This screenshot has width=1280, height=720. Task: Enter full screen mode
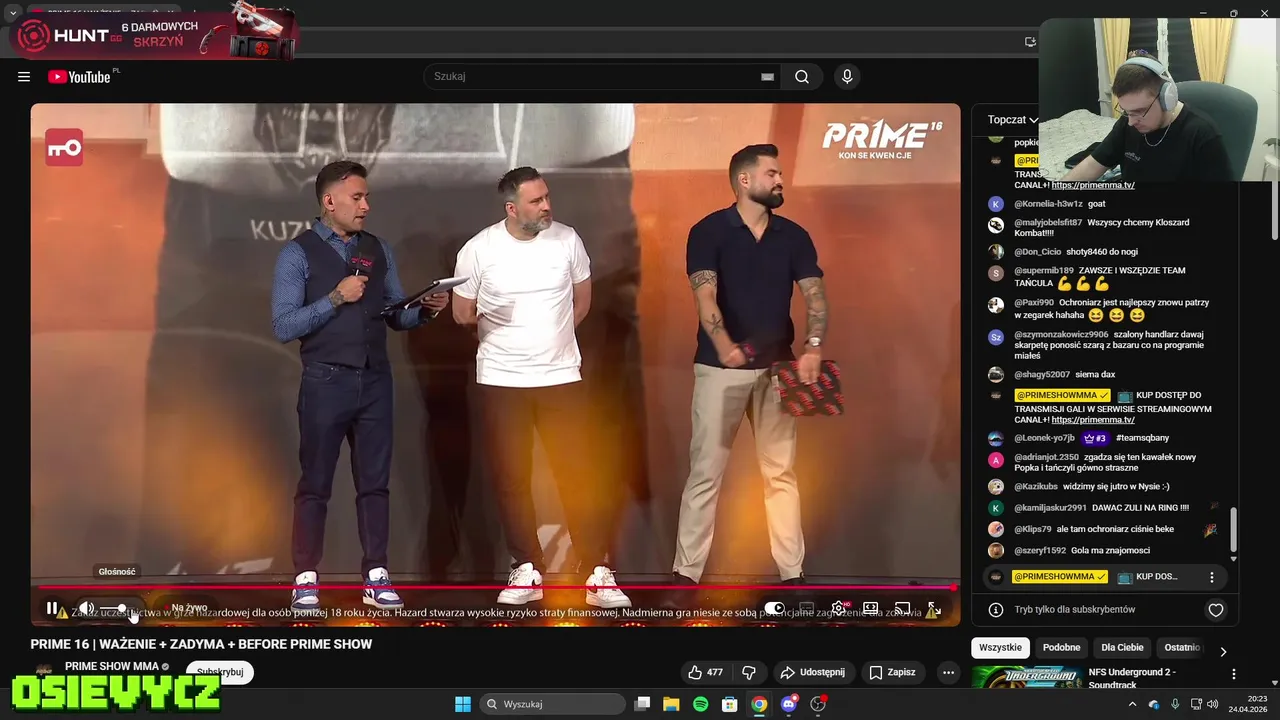click(x=934, y=608)
